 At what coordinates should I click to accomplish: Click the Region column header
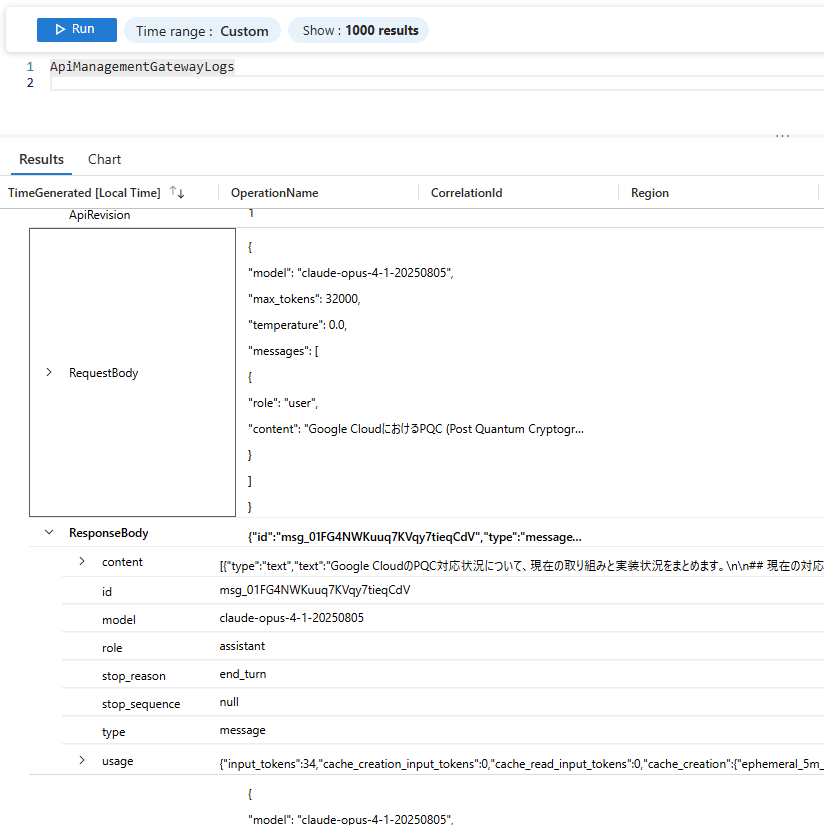click(x=649, y=193)
